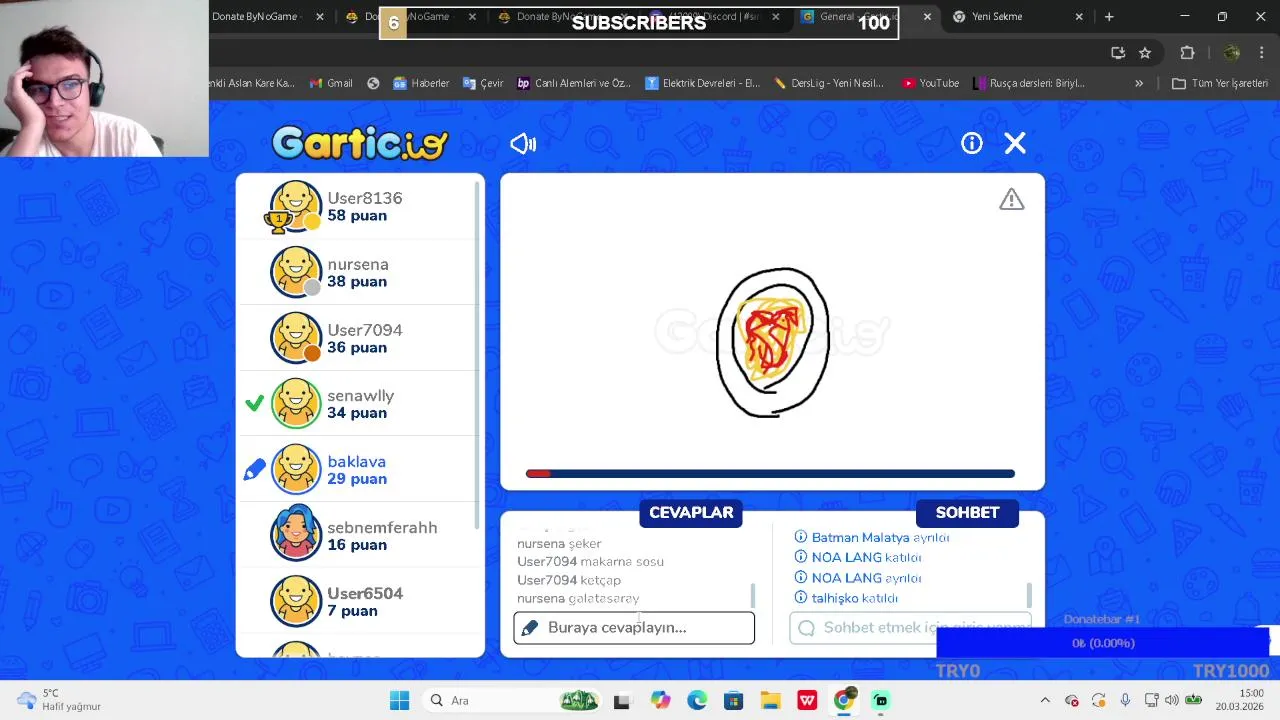Open Microsoft Edge from the taskbar
The width and height of the screenshot is (1280, 720).
697,701
